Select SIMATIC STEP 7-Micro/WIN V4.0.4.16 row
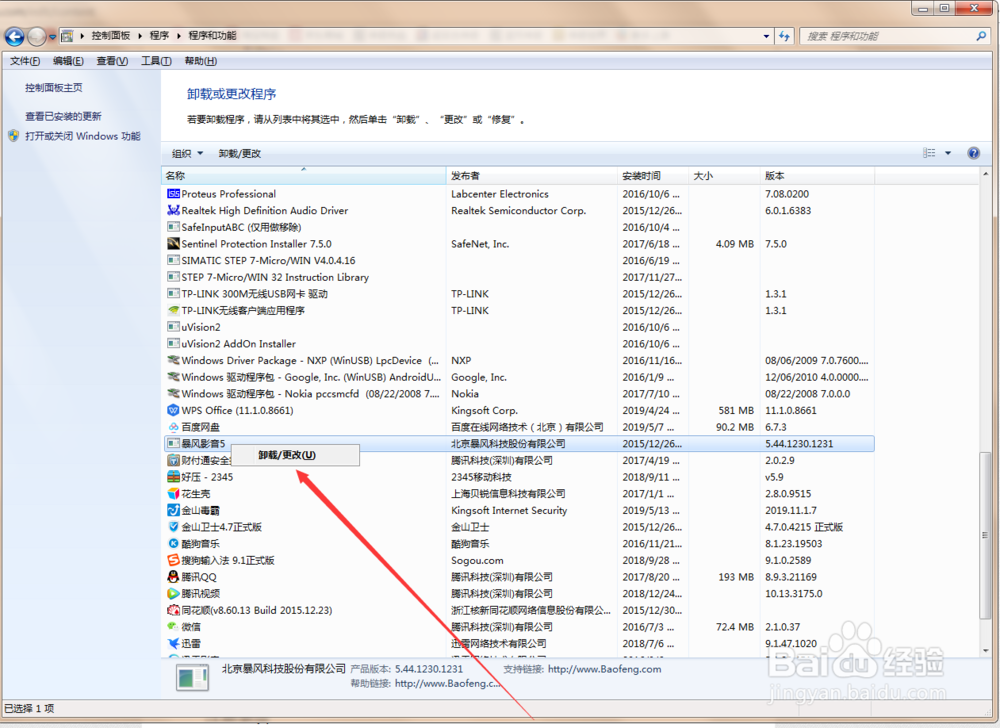Viewport: 1000px width, 728px height. coord(518,260)
